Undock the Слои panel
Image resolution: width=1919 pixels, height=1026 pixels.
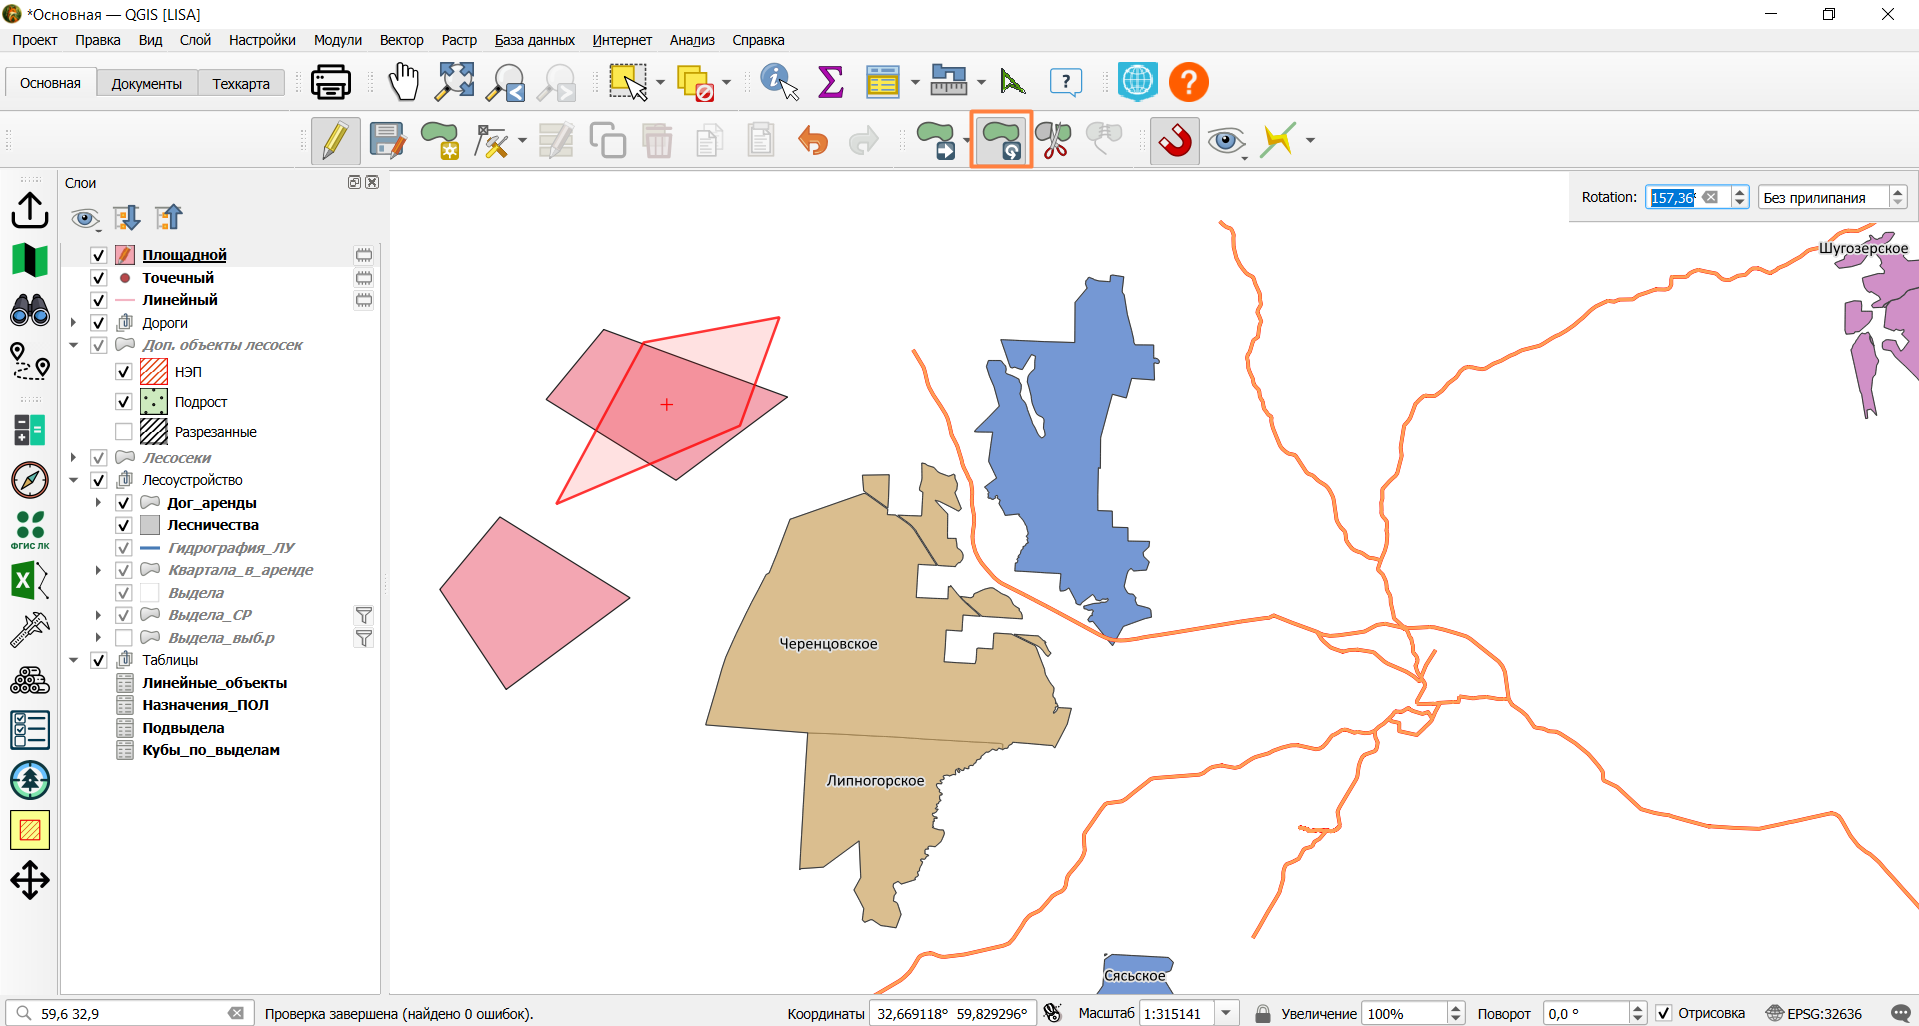tap(354, 182)
